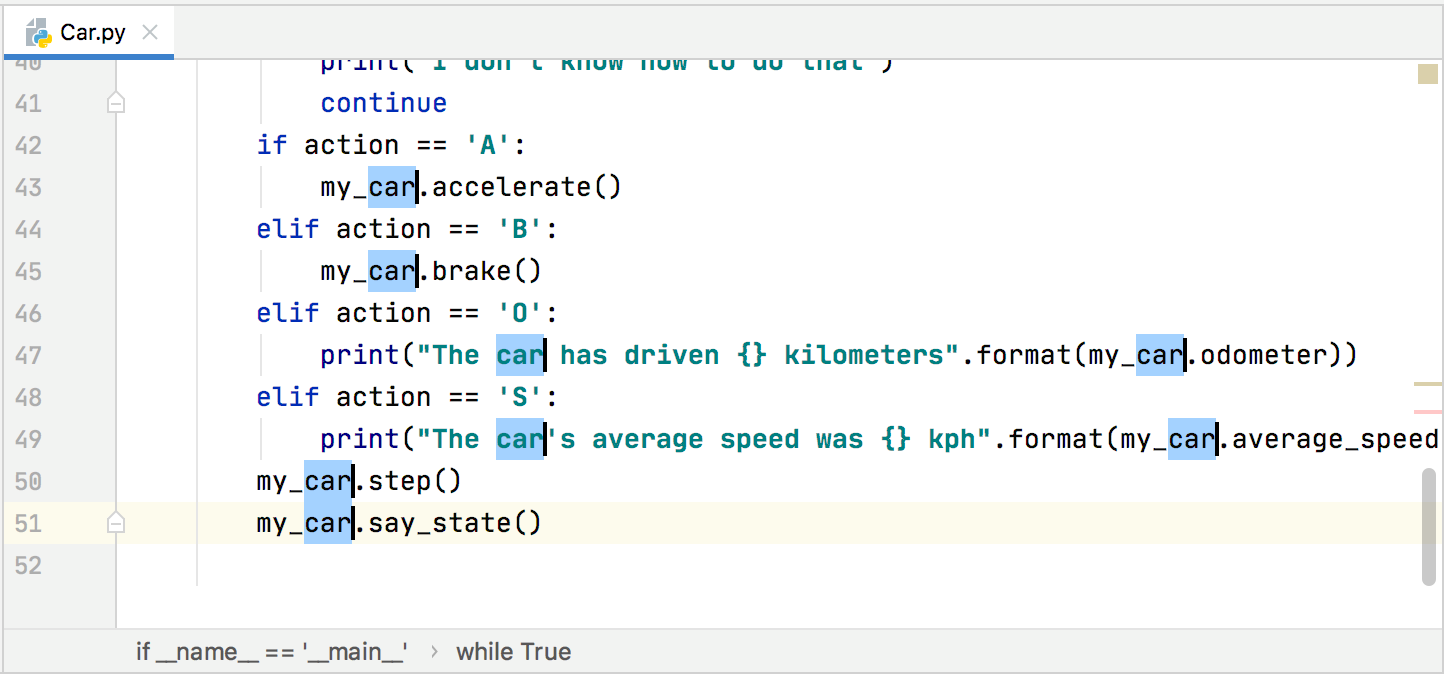Close the Car.py tab
1444x674 pixels.
pyautogui.click(x=149, y=31)
